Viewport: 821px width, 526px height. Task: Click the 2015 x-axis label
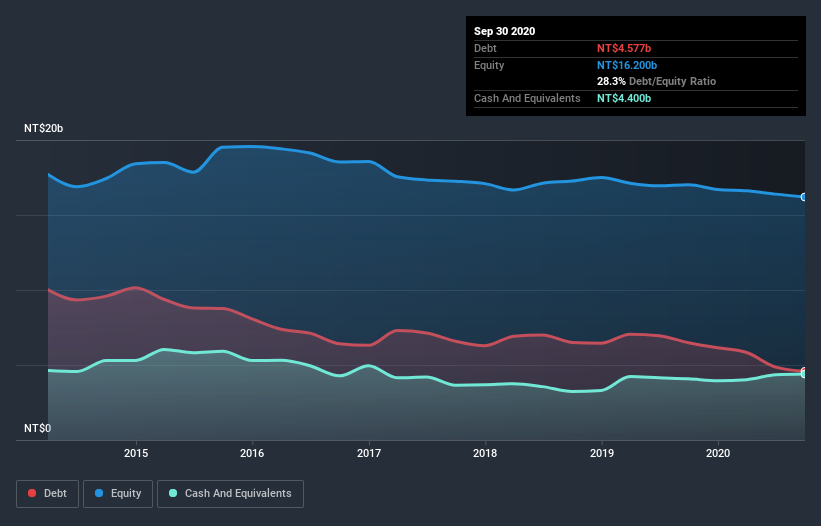point(136,453)
